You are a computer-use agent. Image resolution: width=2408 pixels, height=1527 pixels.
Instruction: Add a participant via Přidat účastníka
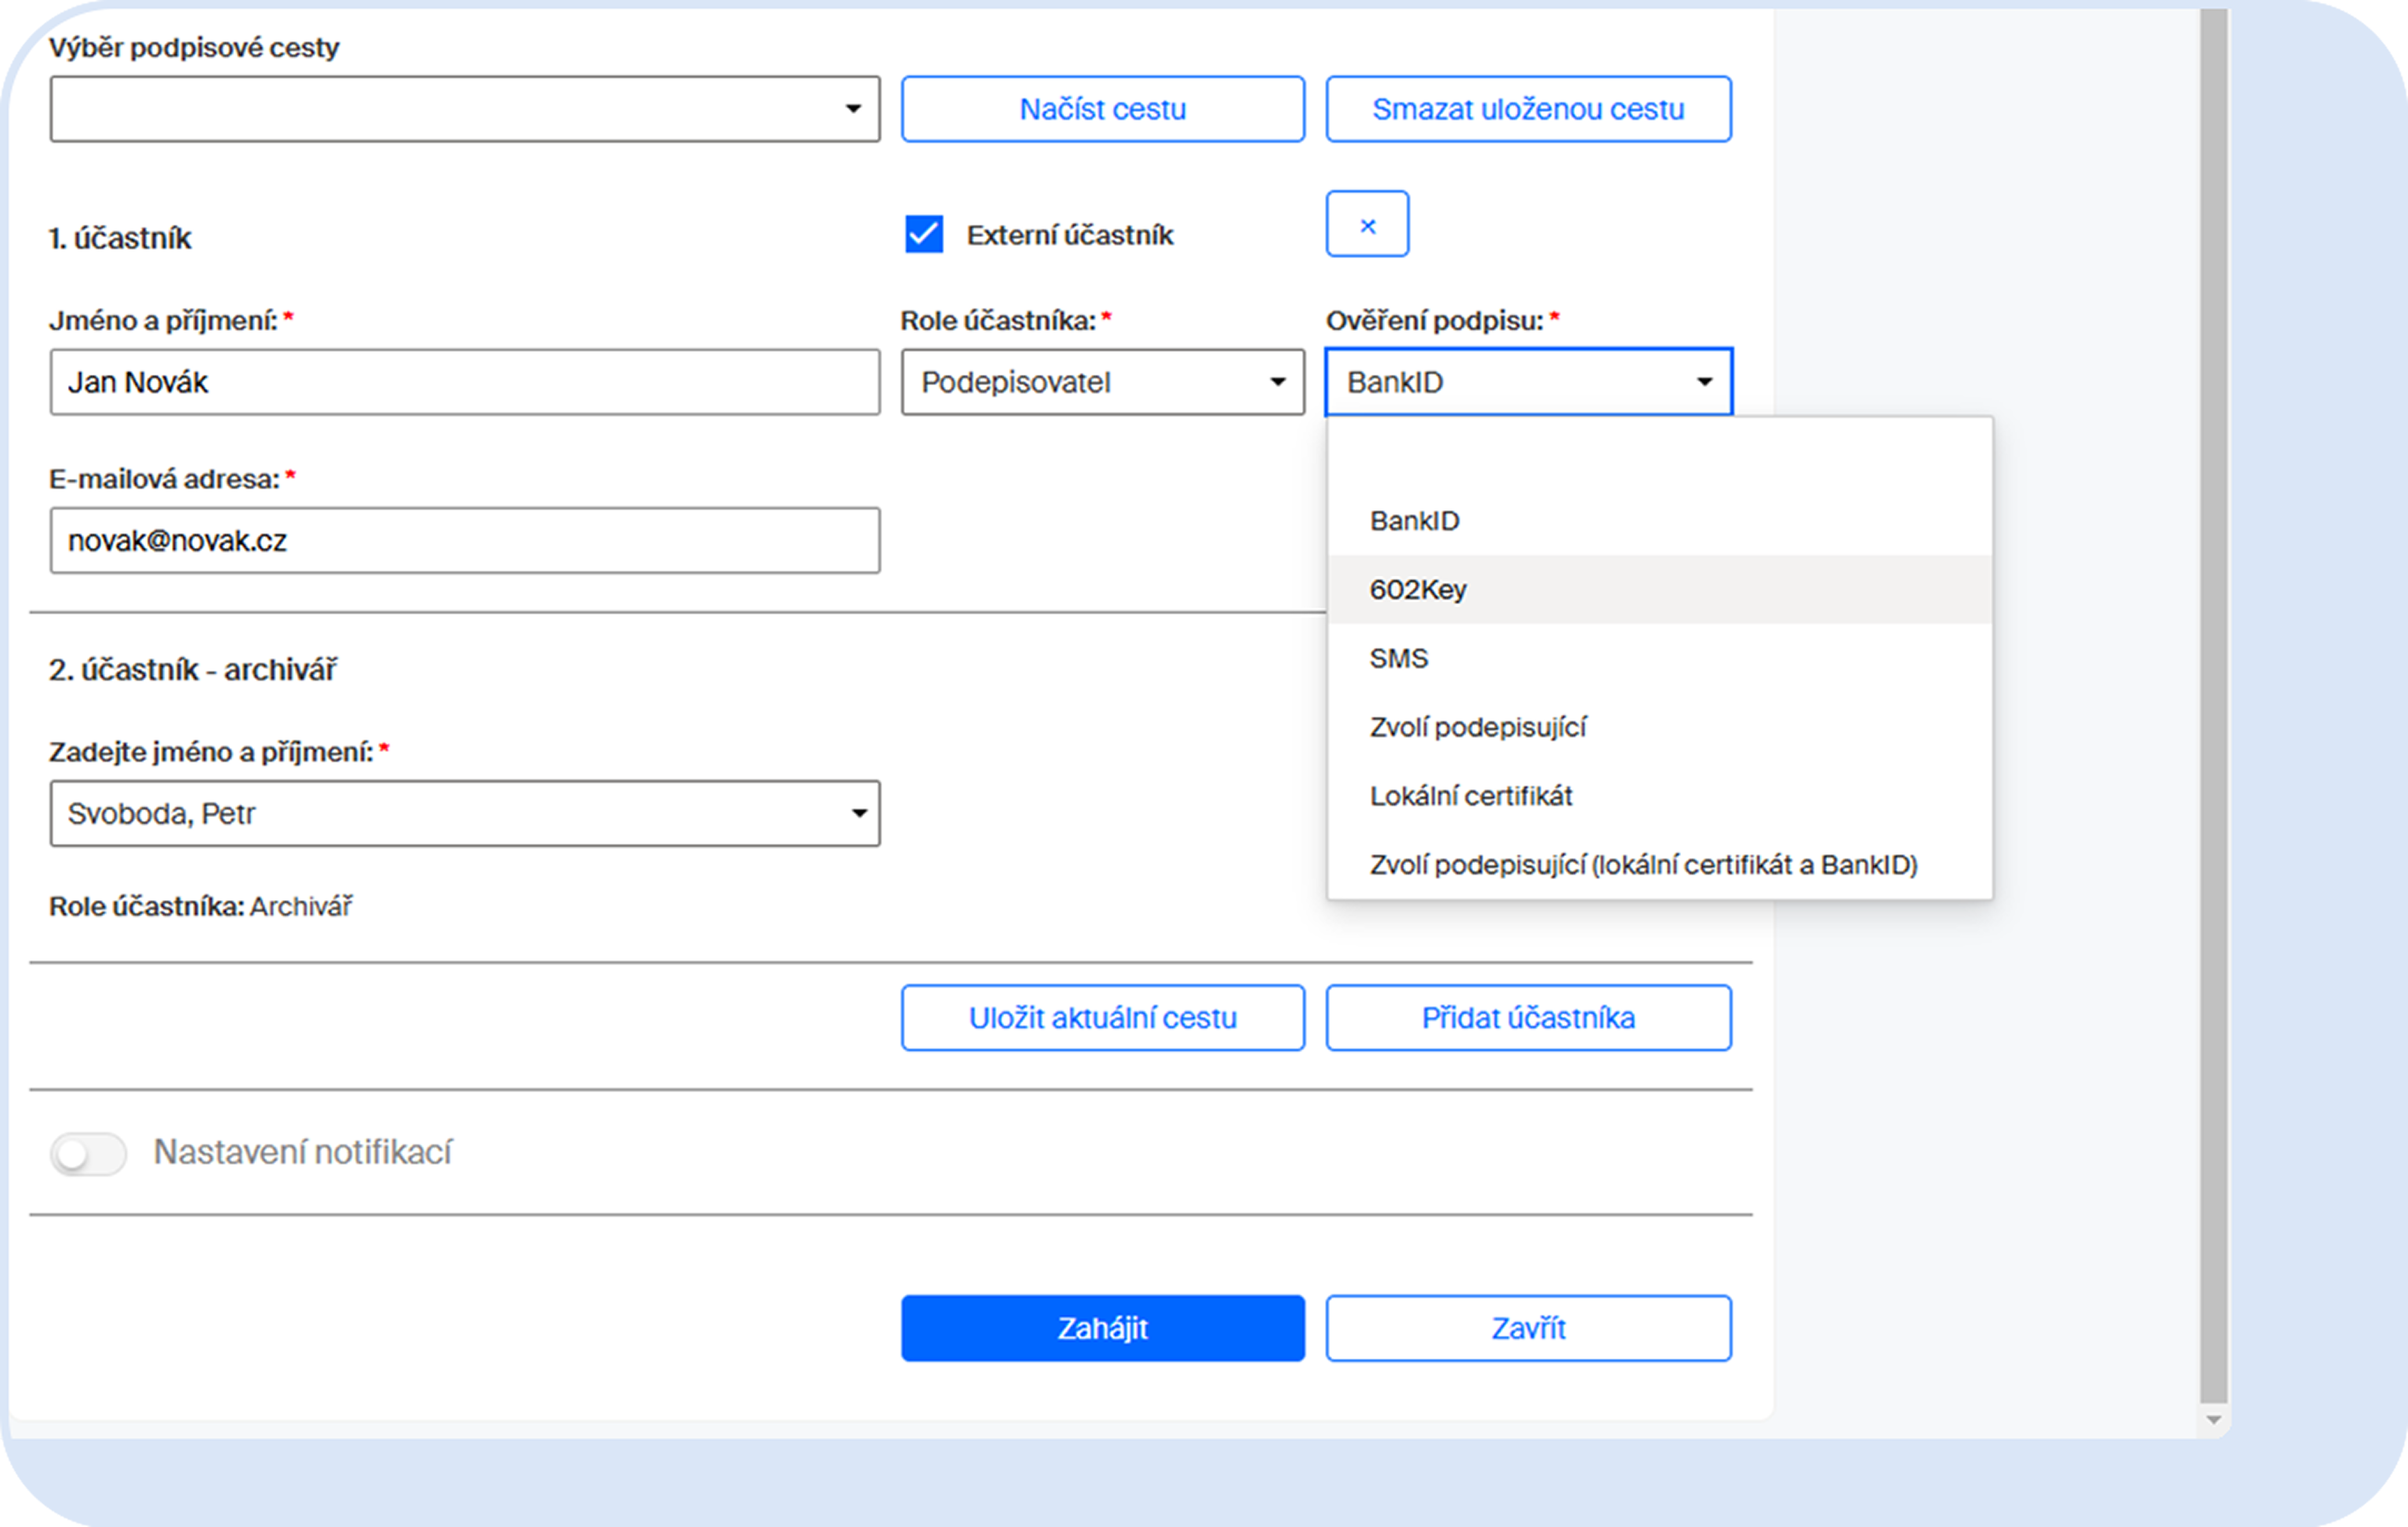pyautogui.click(x=1528, y=1018)
